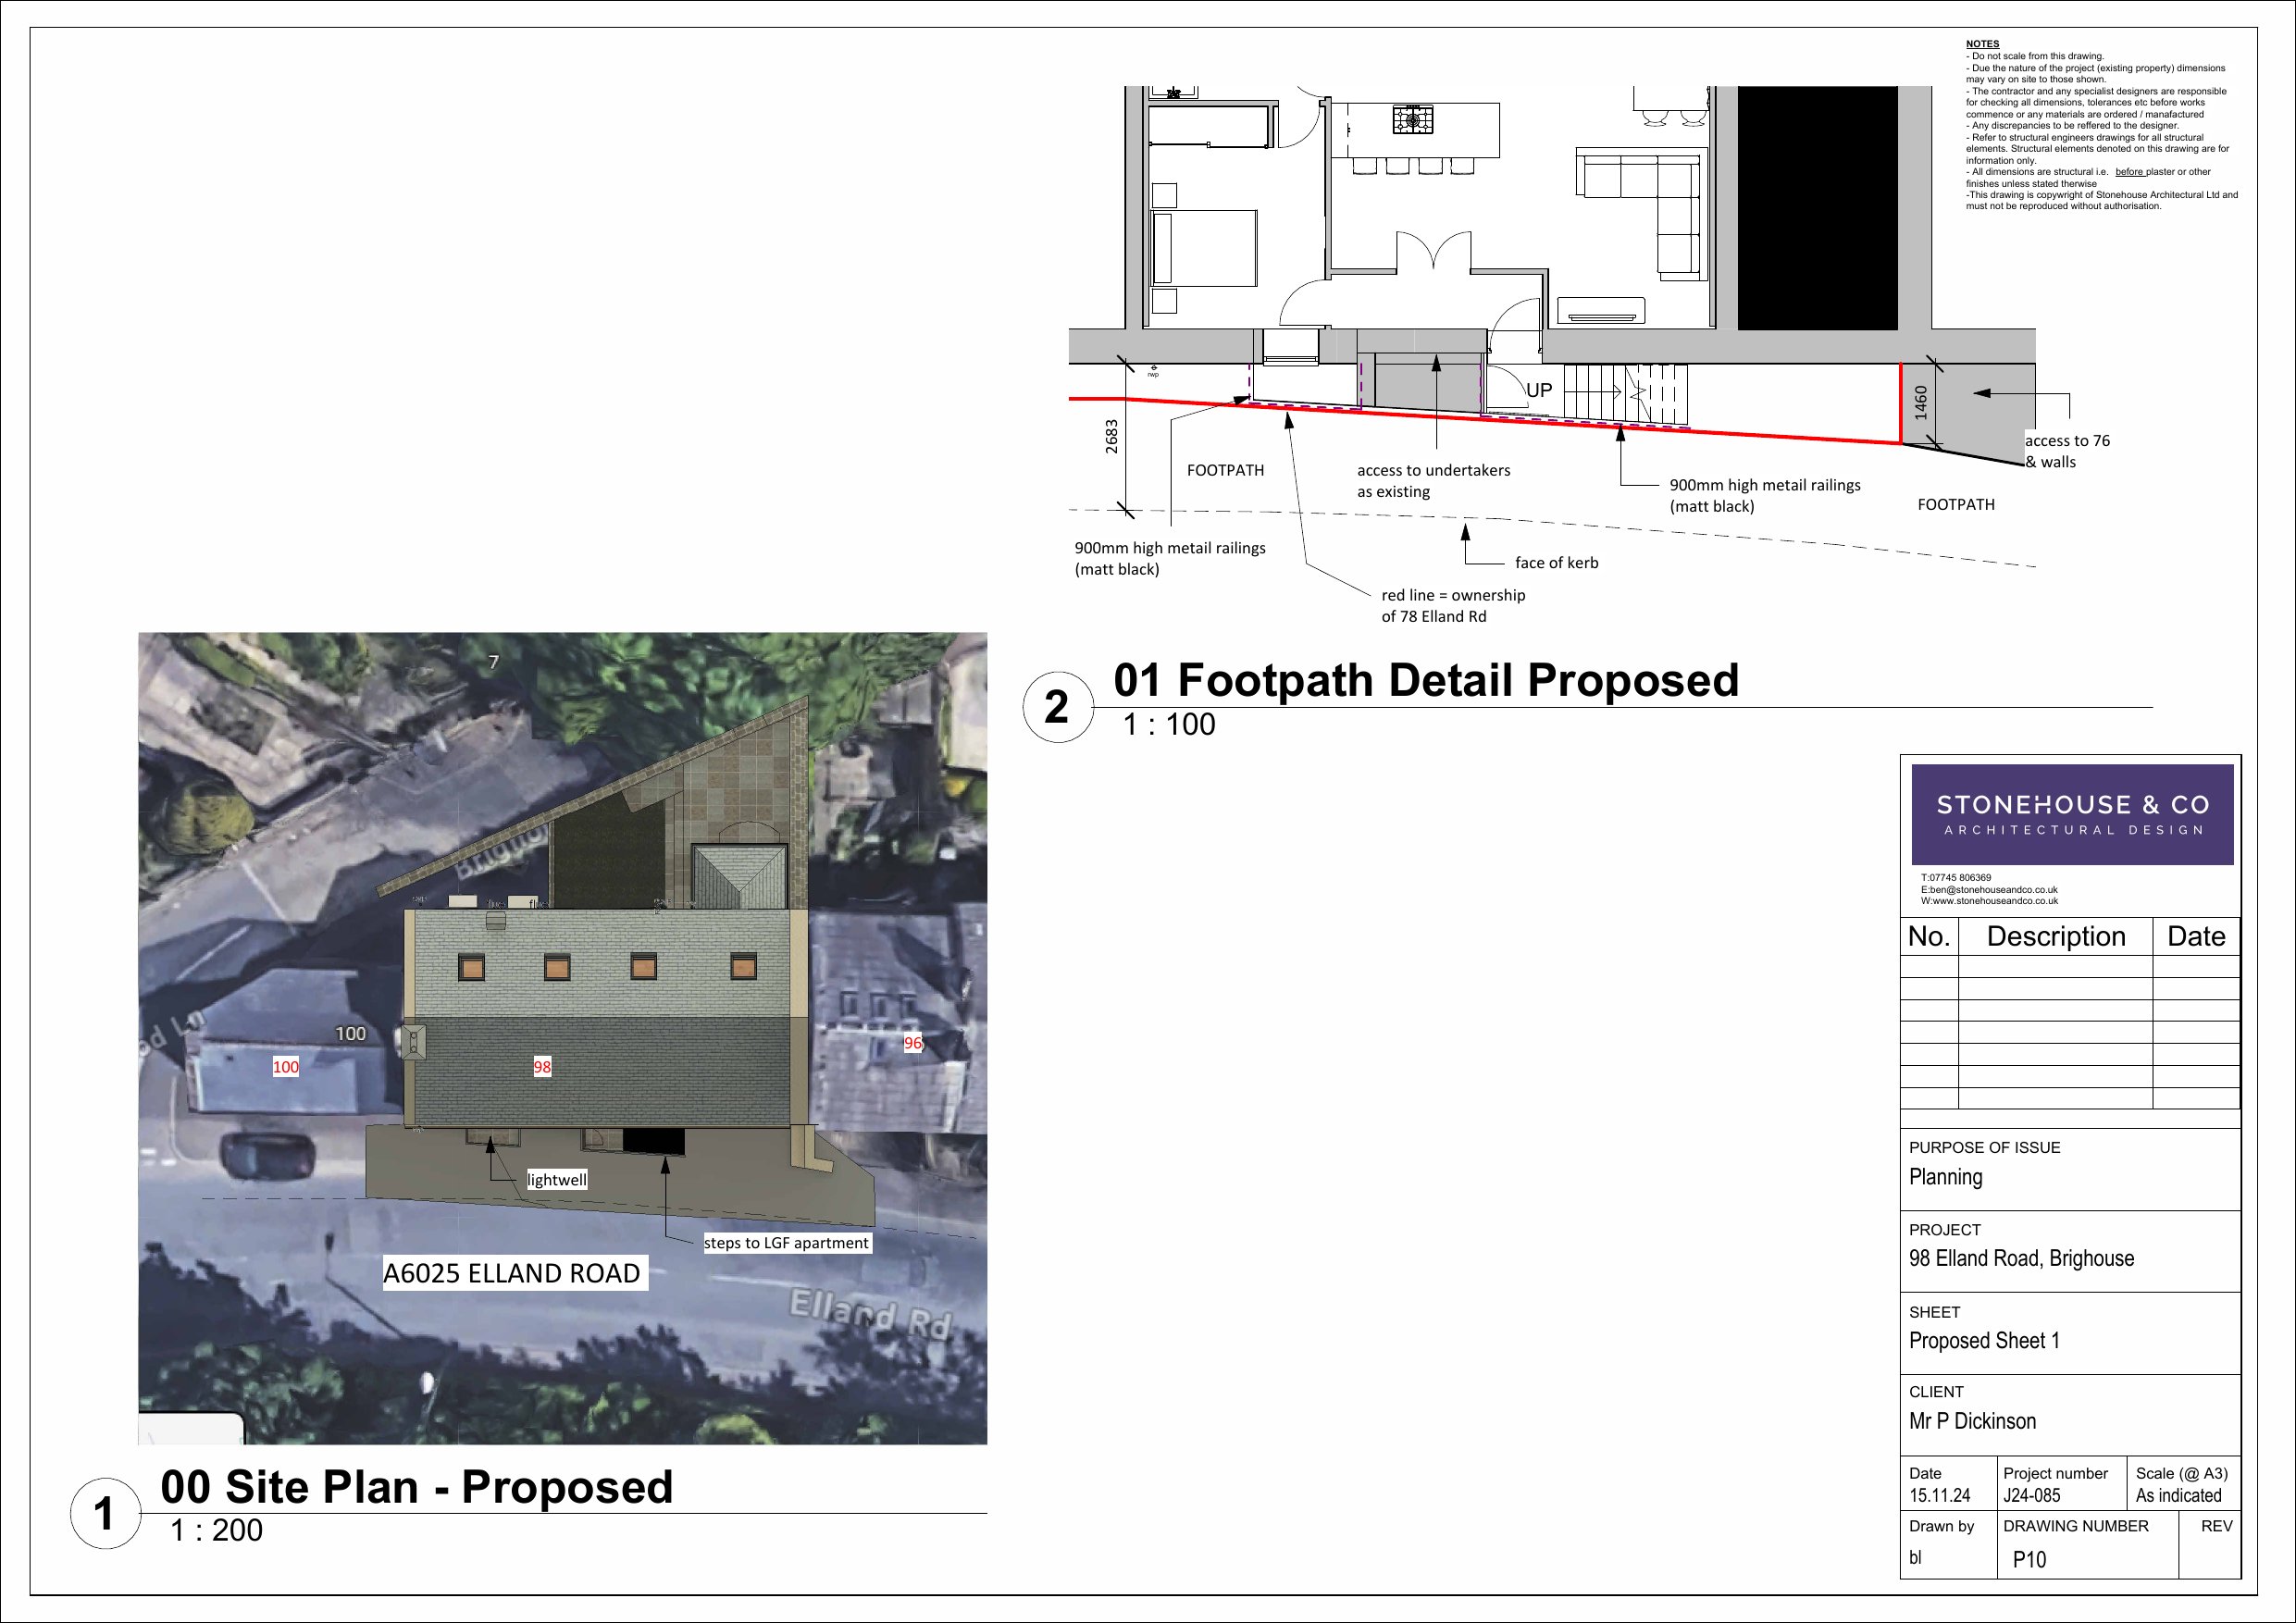2296x1623 pixels.
Task: Click the red number 98 label
Action: (542, 1067)
